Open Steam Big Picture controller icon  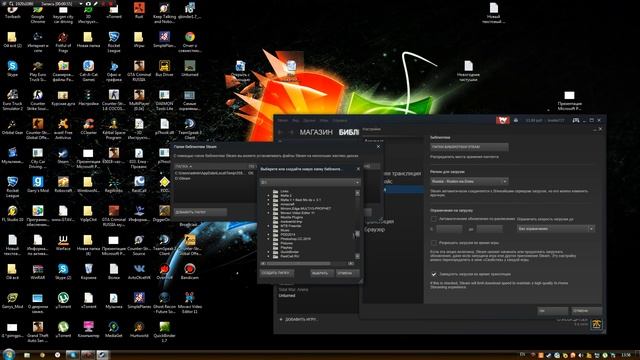[576, 120]
